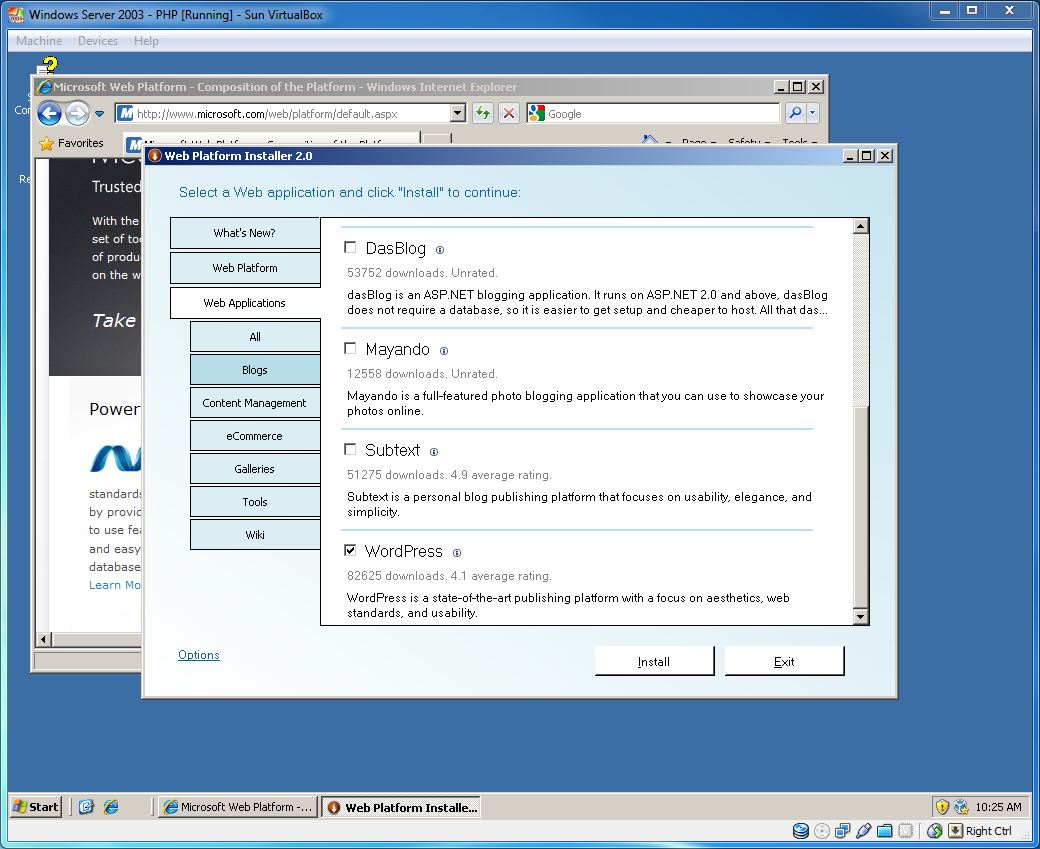Screen dimensions: 1040x849
Task: Select Wiki category tab
Action: coord(255,535)
